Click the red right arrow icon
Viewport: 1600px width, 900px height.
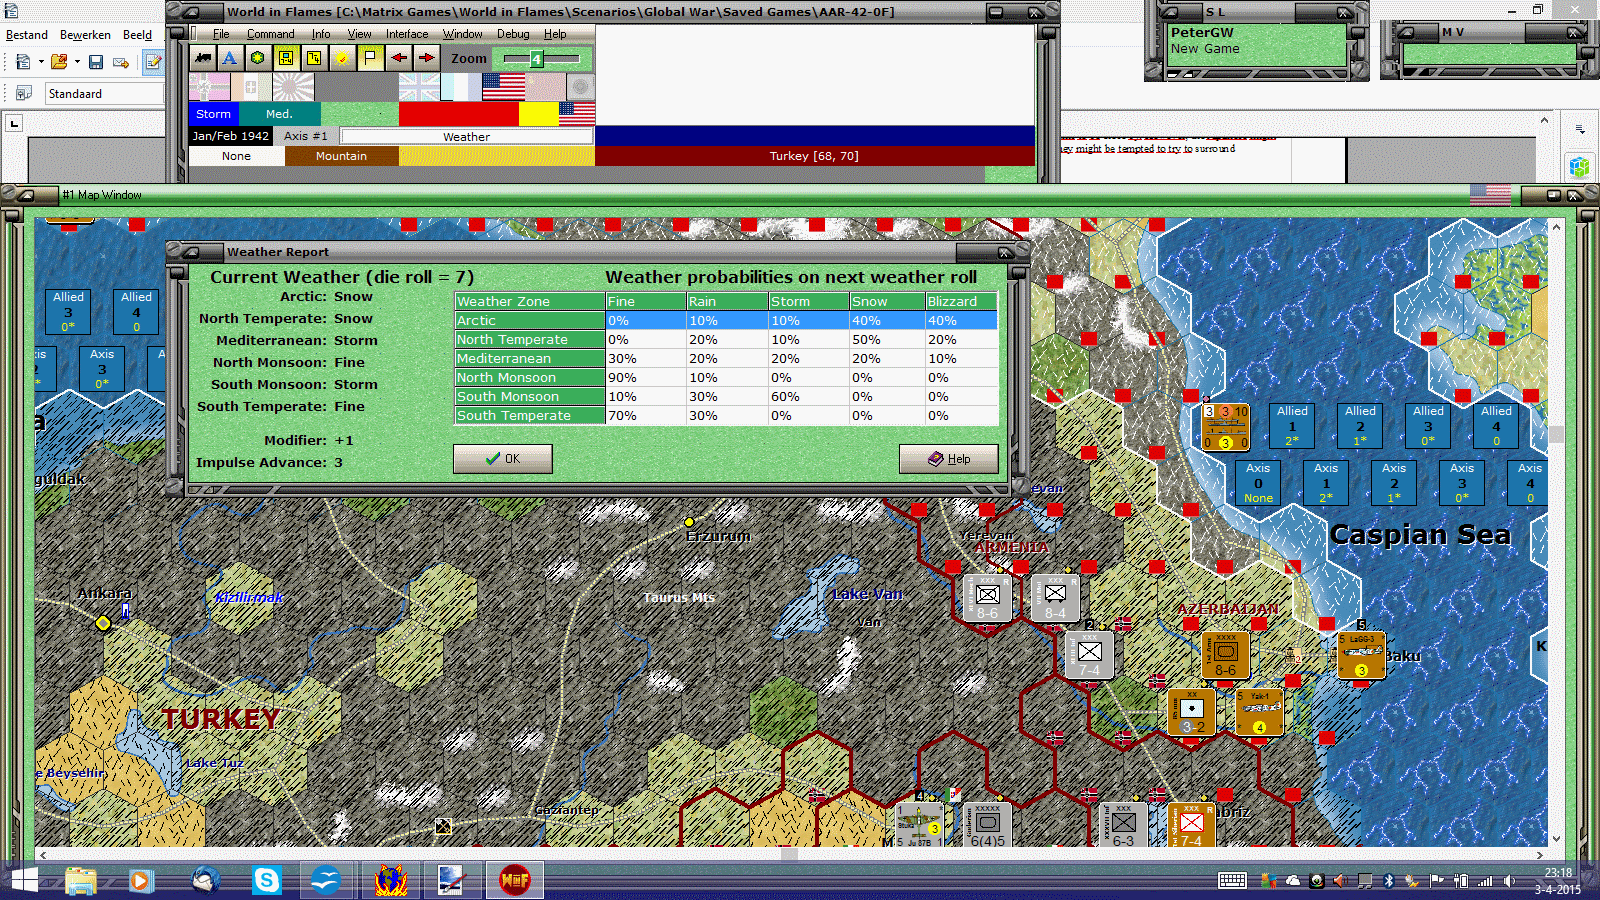pos(426,58)
